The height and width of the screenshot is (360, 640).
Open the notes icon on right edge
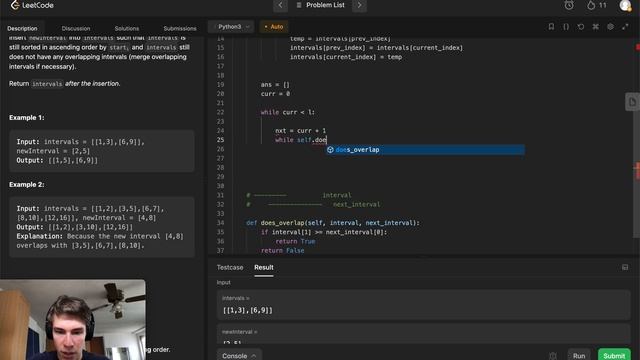[x=632, y=102]
